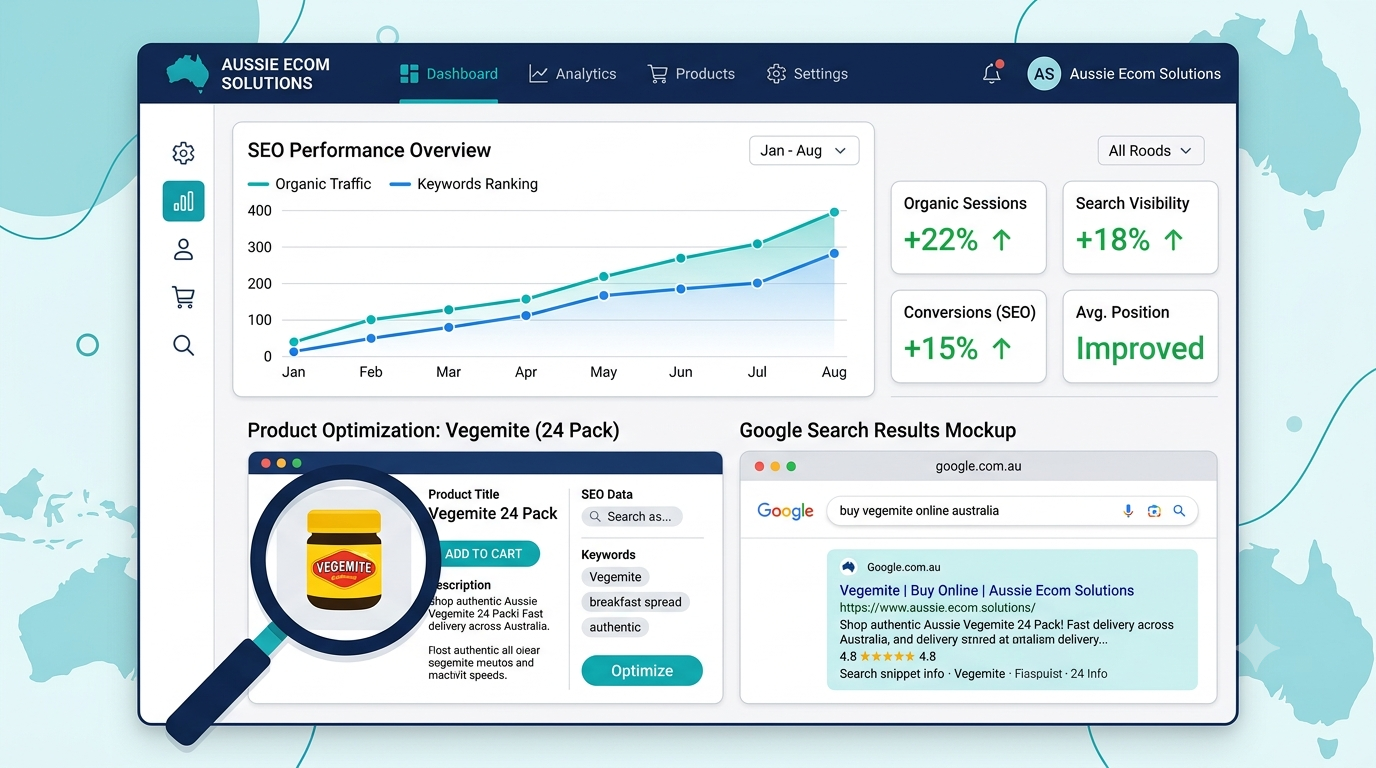Open the user profile sidebar icon
Image resolution: width=1376 pixels, height=768 pixels.
coord(183,249)
